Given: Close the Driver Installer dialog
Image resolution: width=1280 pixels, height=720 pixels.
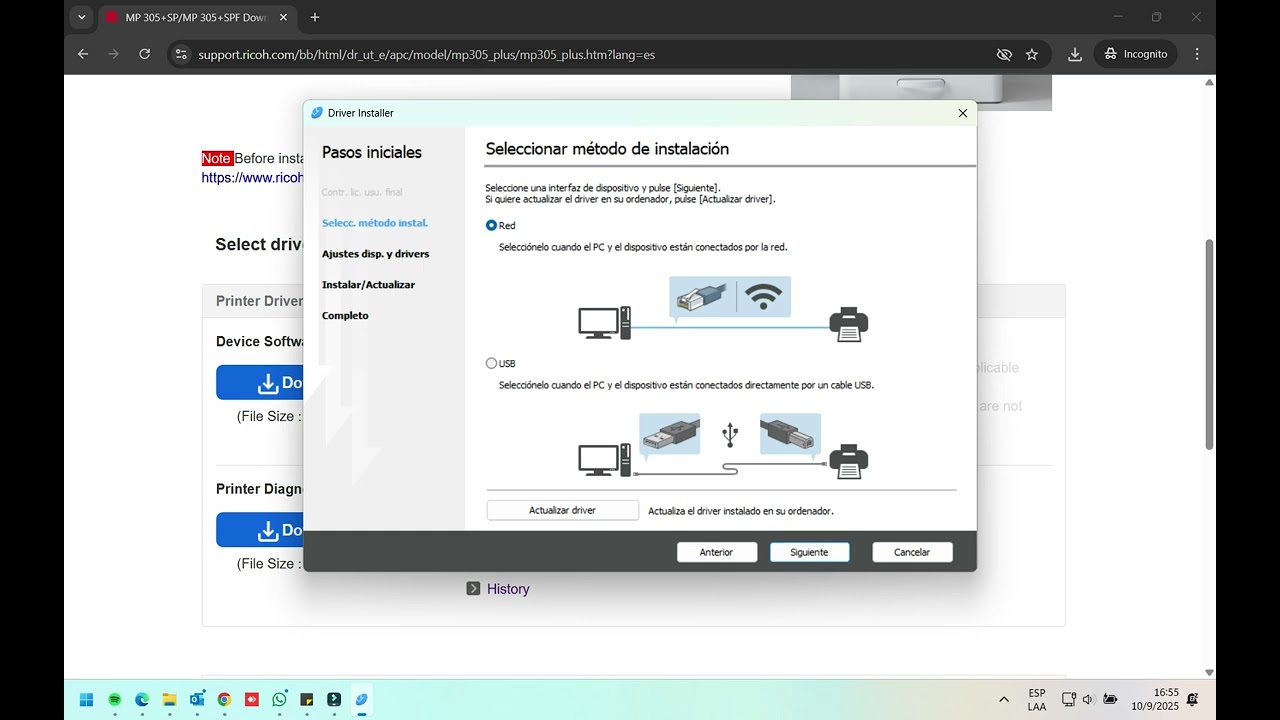Looking at the screenshot, I should click(962, 113).
